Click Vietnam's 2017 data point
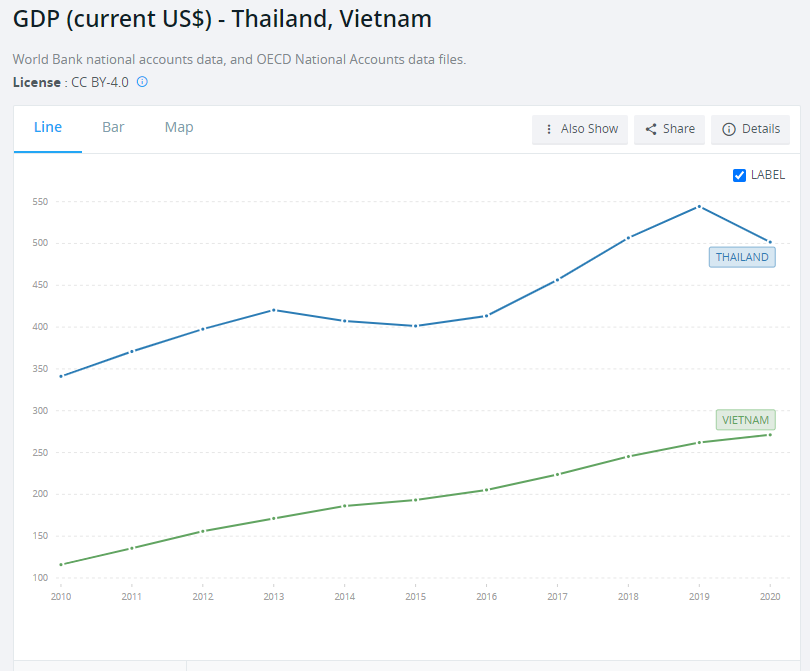The width and height of the screenshot is (810, 671). click(557, 474)
